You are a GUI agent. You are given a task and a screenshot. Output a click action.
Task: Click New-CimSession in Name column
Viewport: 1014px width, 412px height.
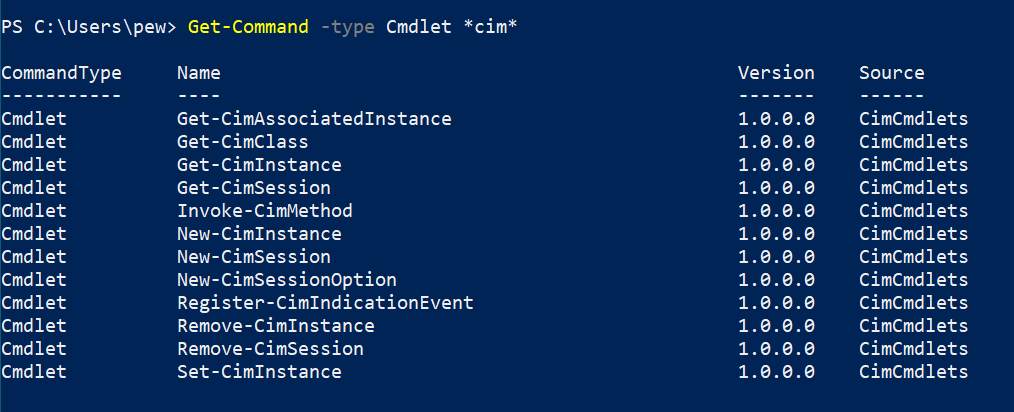(x=254, y=257)
